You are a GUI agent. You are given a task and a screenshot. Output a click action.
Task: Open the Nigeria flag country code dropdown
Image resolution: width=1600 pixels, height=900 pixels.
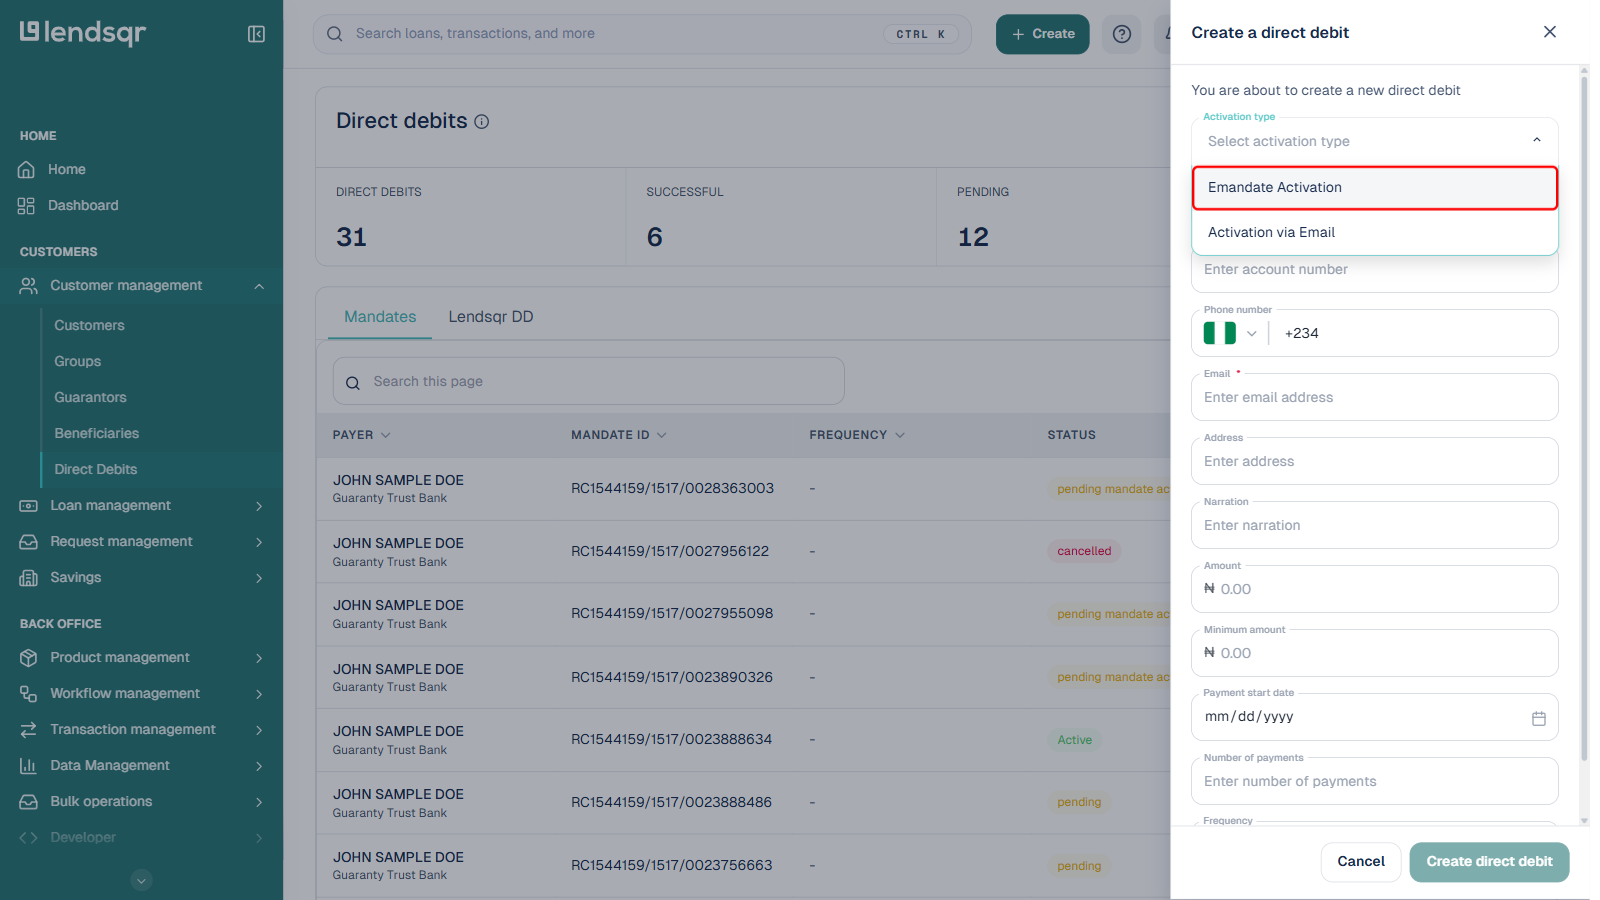pos(1230,333)
